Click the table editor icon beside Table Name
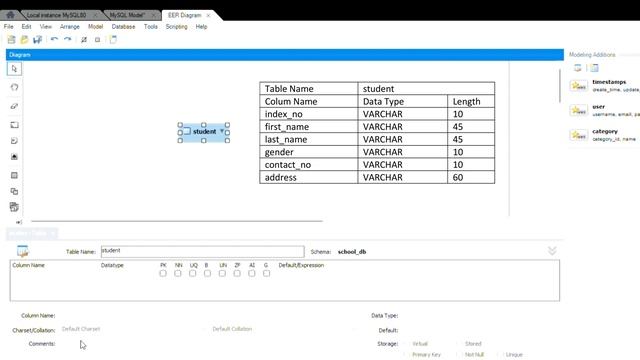 22,251
